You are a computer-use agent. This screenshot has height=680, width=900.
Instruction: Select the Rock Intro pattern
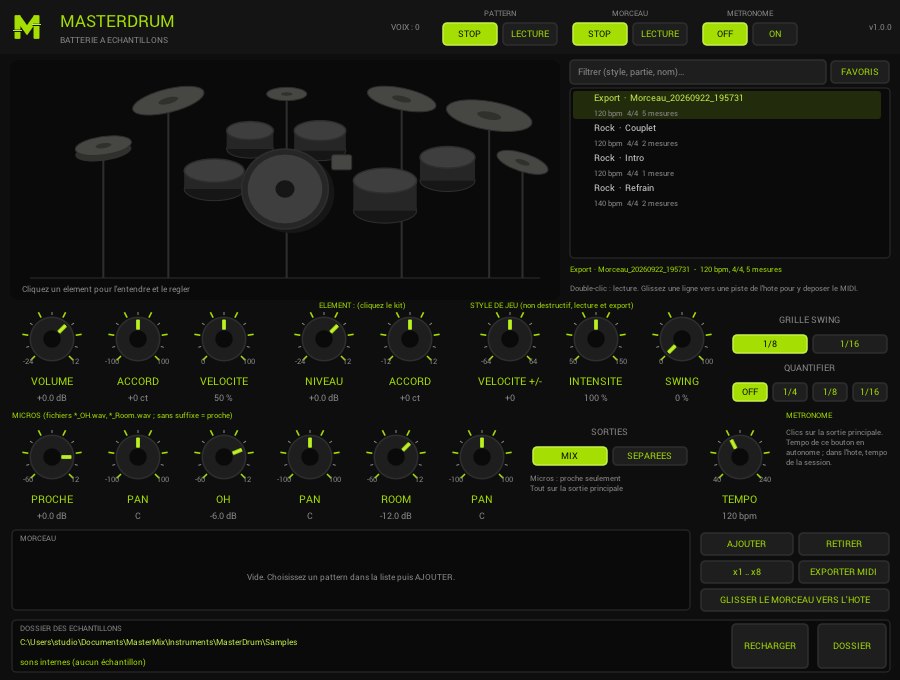tap(727, 165)
